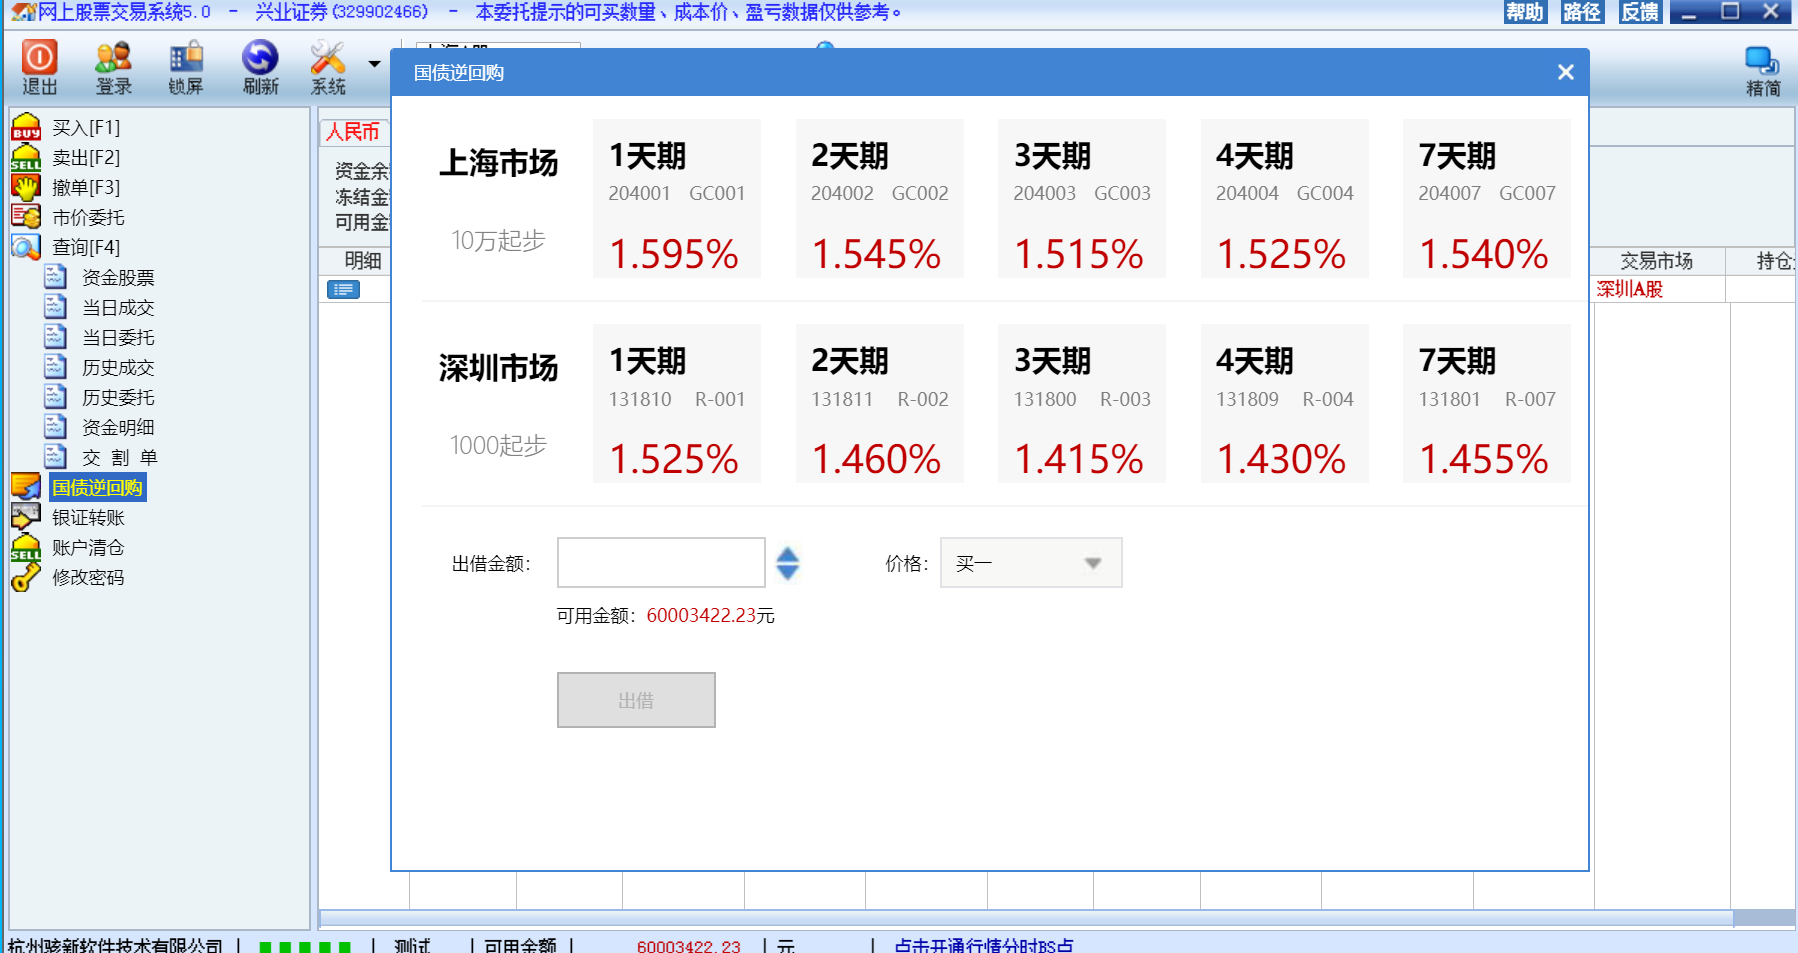Click the 出借金额 input field
This screenshot has height=953, width=1798.
pyautogui.click(x=660, y=563)
